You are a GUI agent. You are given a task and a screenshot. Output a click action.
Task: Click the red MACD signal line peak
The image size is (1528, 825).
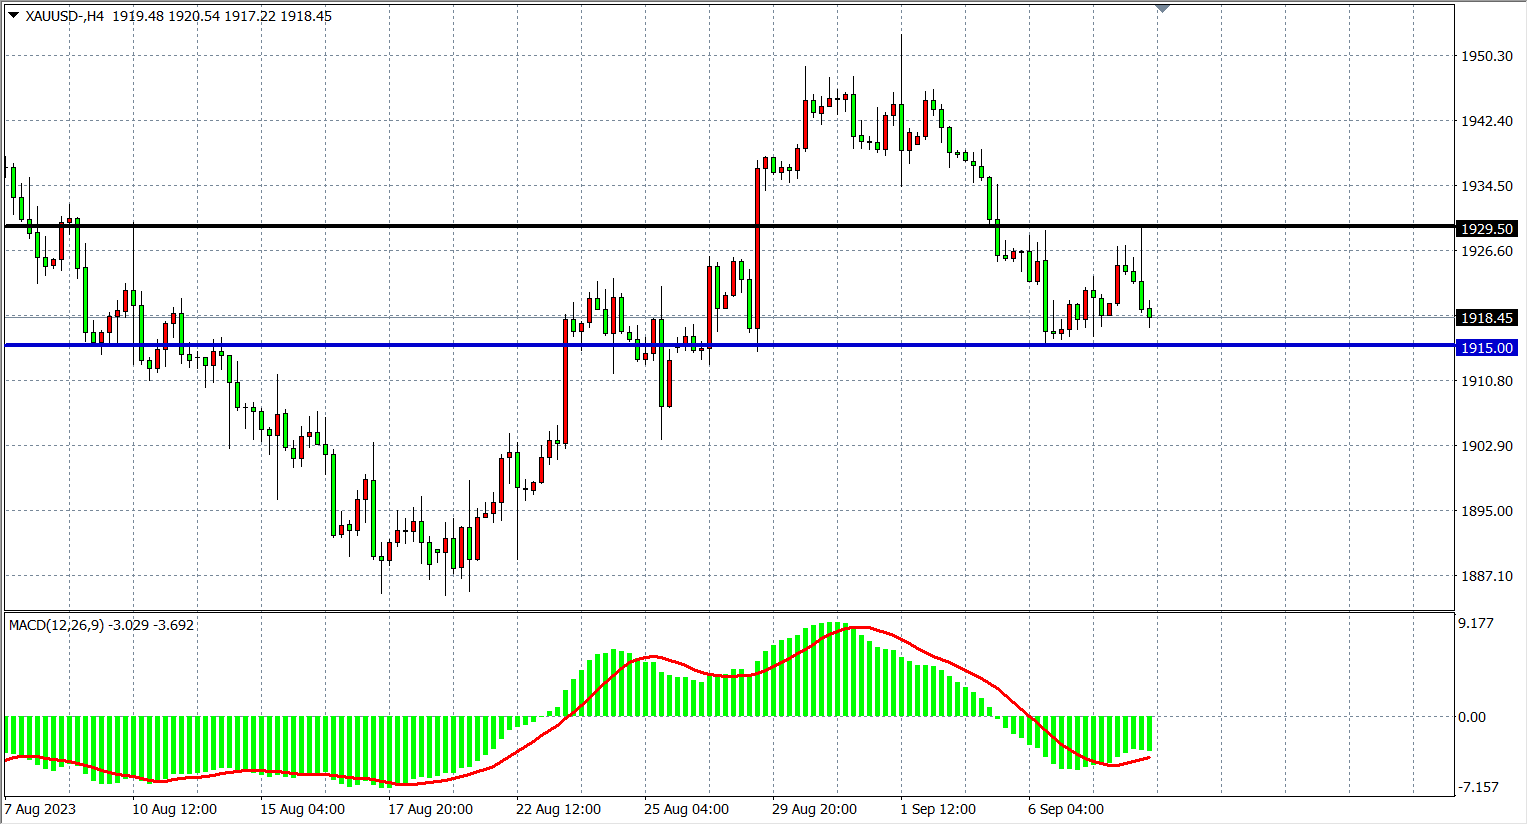[x=860, y=628]
